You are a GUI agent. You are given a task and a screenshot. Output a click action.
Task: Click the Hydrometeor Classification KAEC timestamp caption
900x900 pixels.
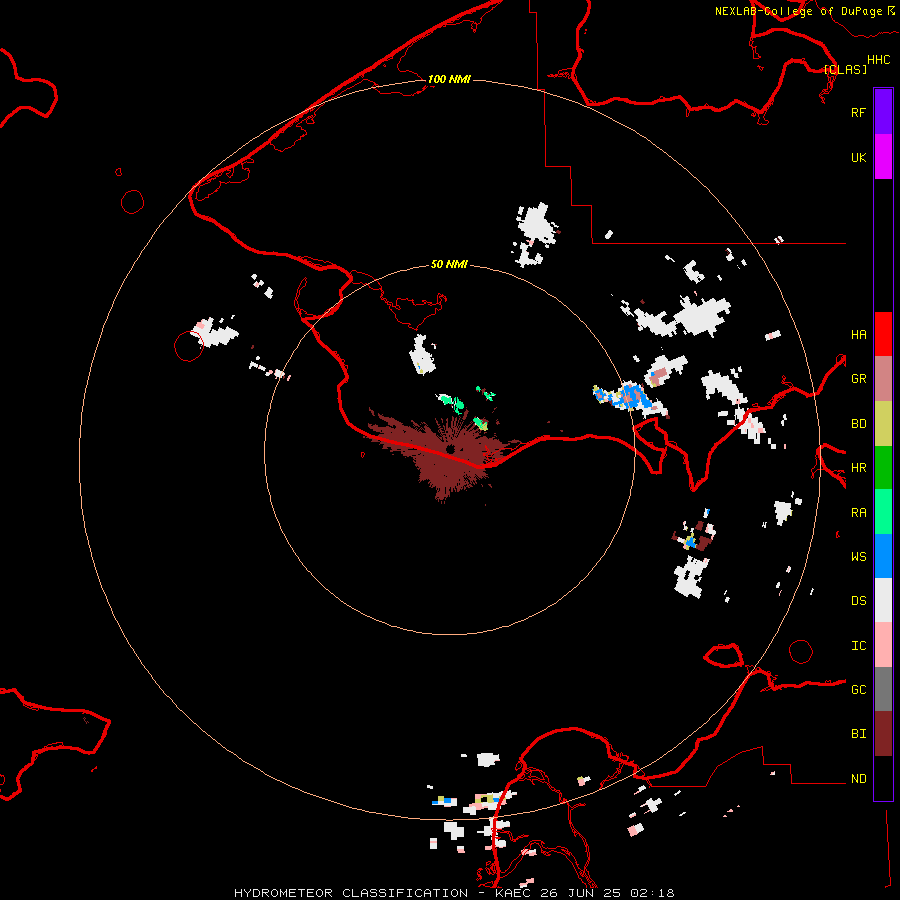pos(454,893)
